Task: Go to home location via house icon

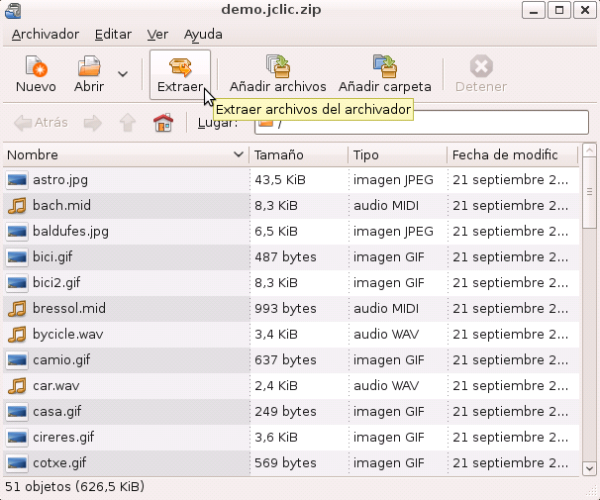Action: [x=162, y=123]
